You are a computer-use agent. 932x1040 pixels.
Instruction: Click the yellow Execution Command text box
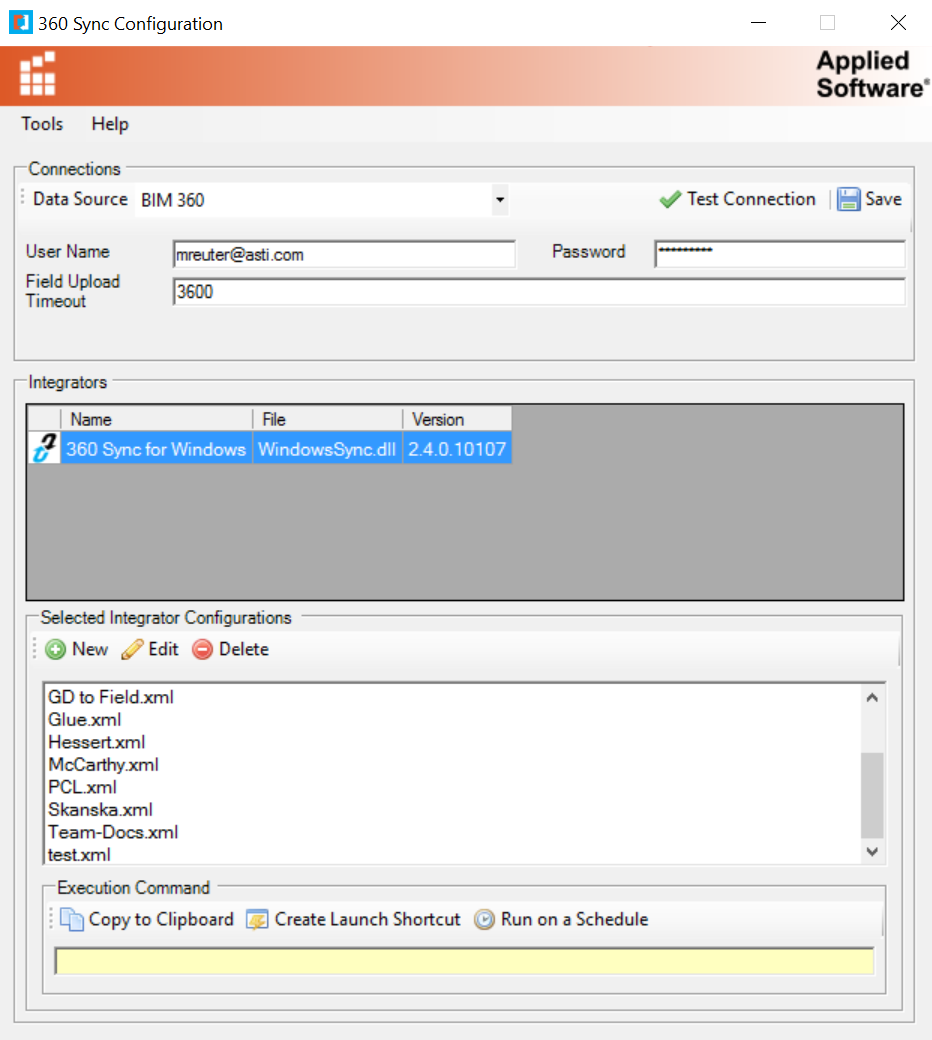point(464,961)
